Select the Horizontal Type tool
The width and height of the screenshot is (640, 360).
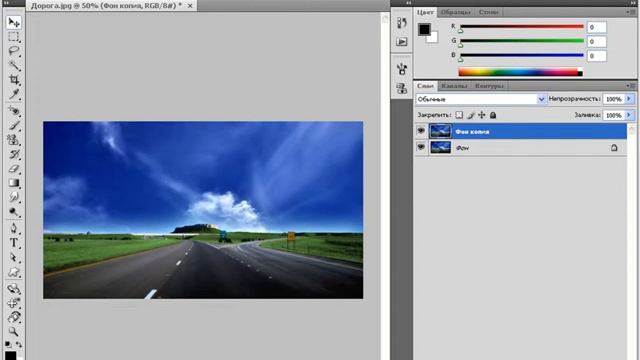[x=14, y=243]
